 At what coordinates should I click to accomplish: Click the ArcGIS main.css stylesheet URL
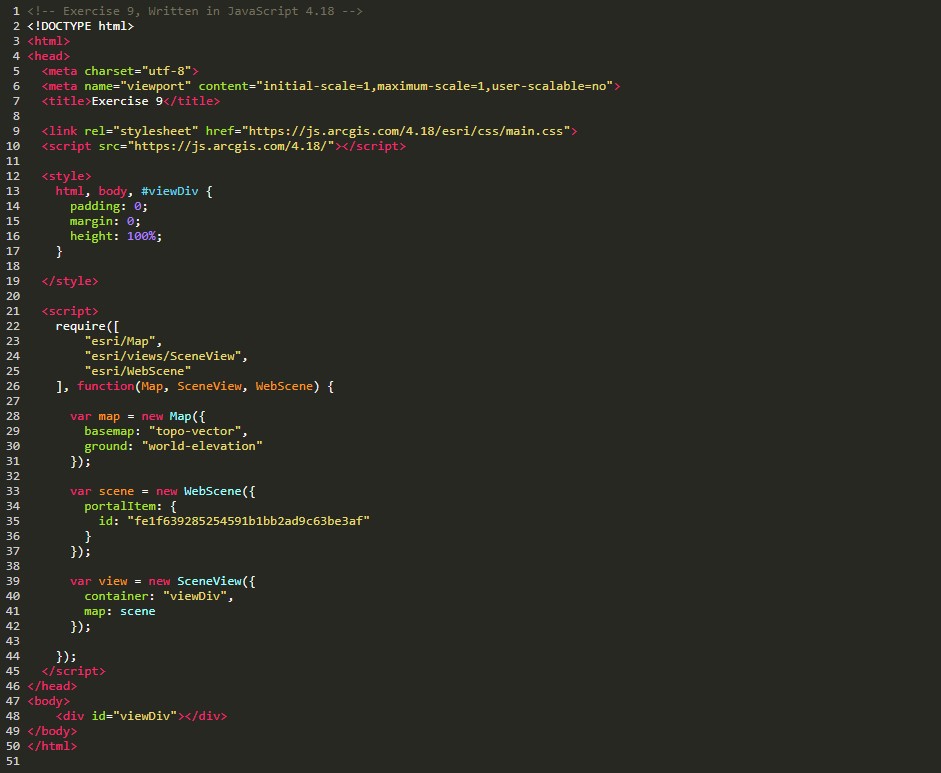(x=408, y=131)
